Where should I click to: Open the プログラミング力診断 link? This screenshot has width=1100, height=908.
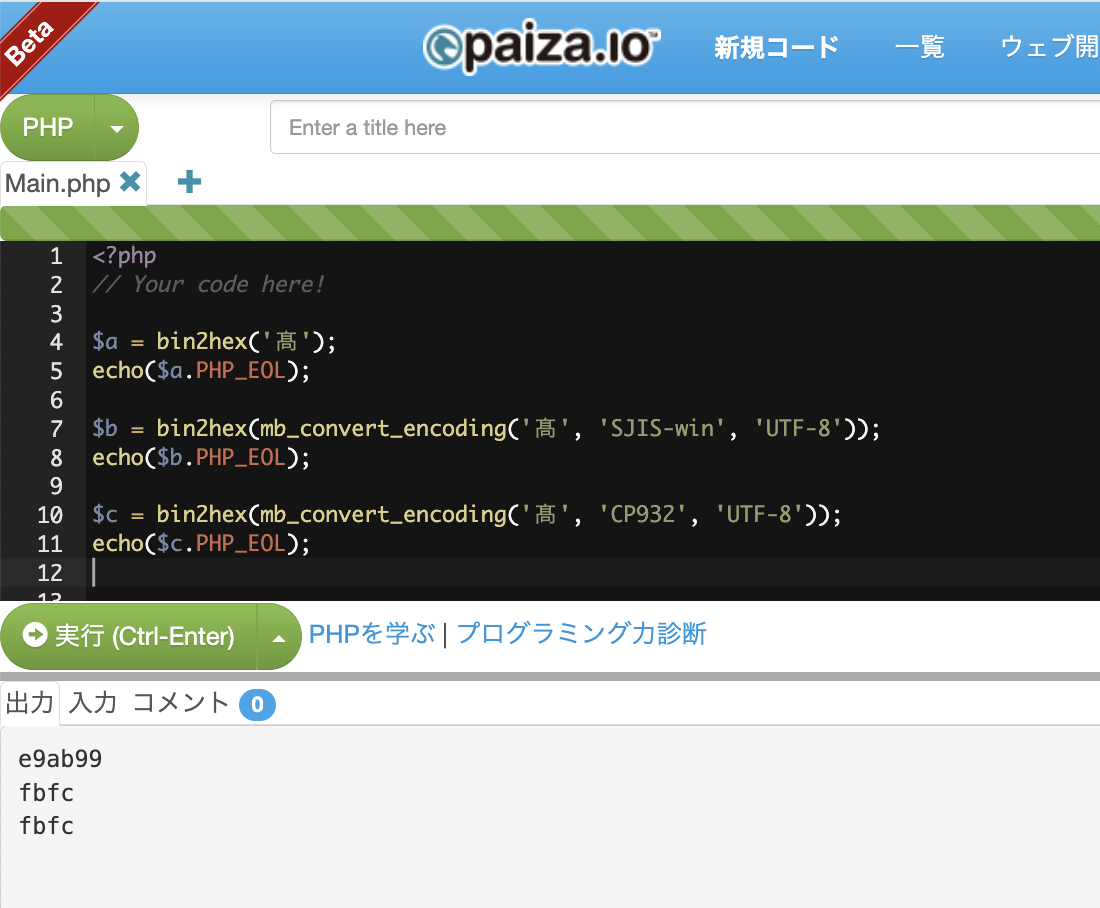click(x=580, y=634)
